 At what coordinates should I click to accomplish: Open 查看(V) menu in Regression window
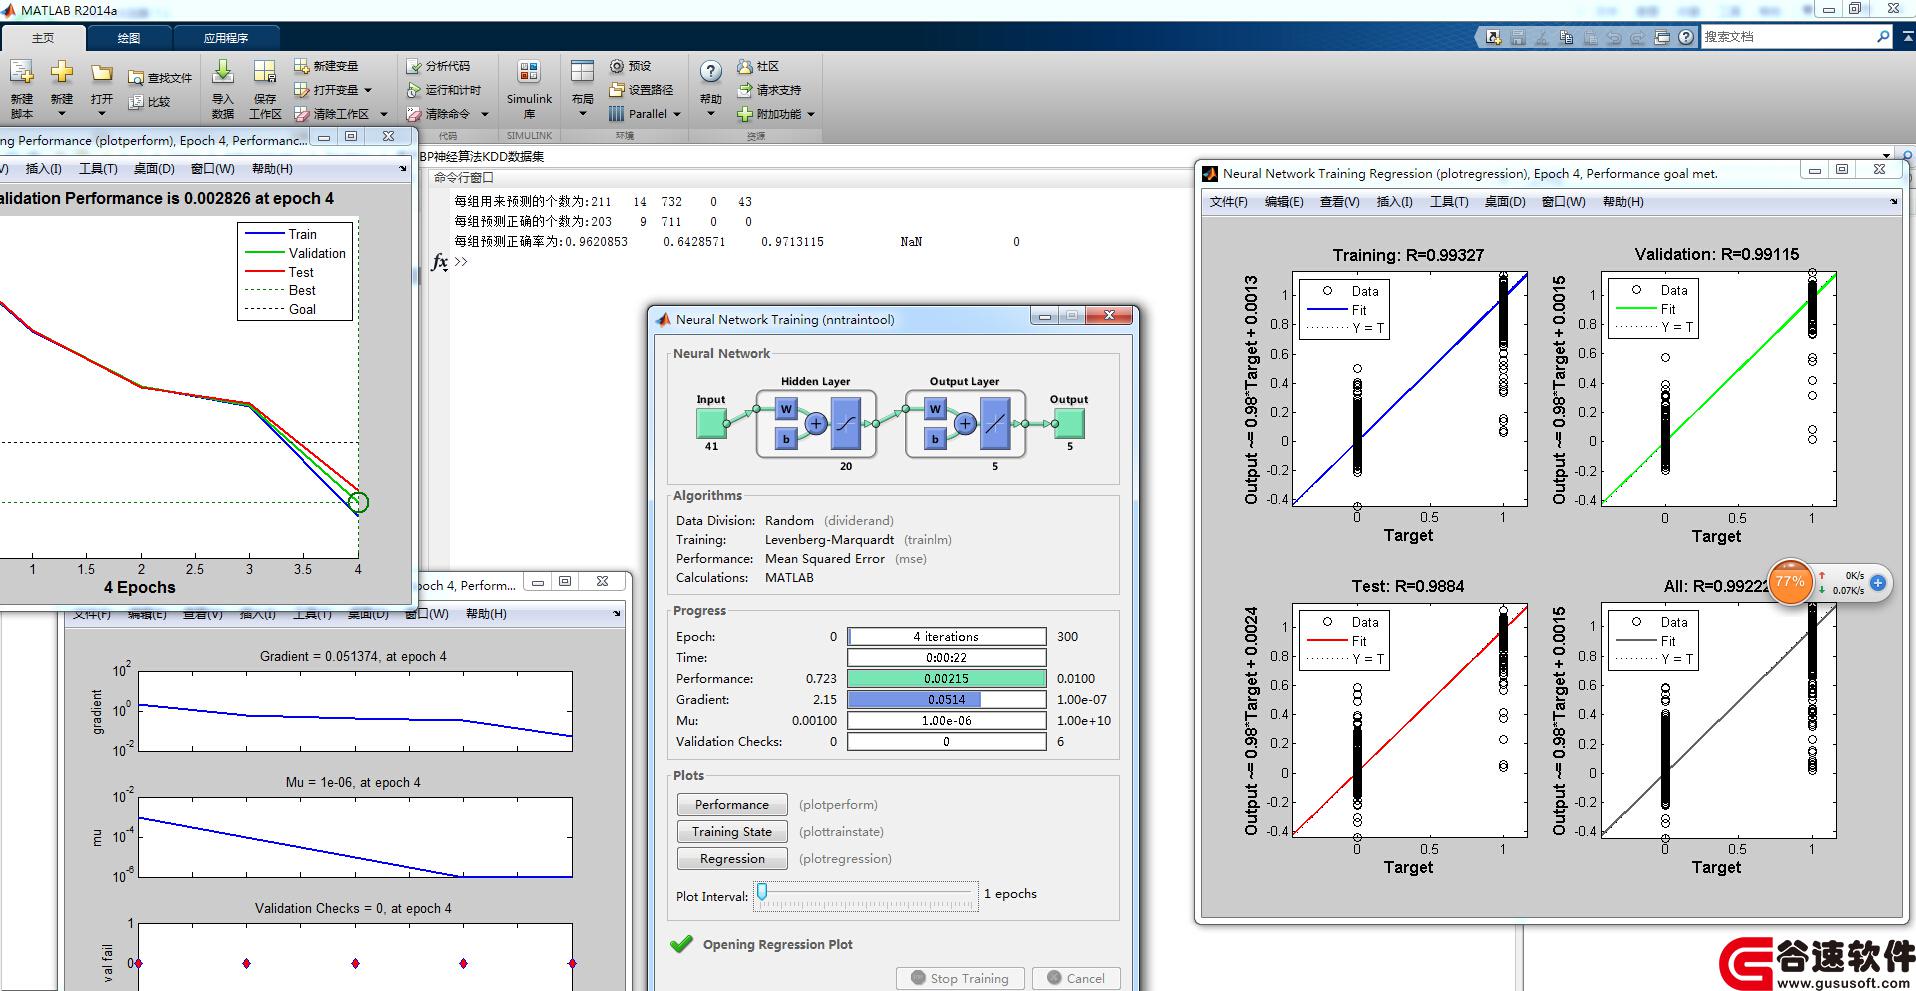pos(1340,202)
